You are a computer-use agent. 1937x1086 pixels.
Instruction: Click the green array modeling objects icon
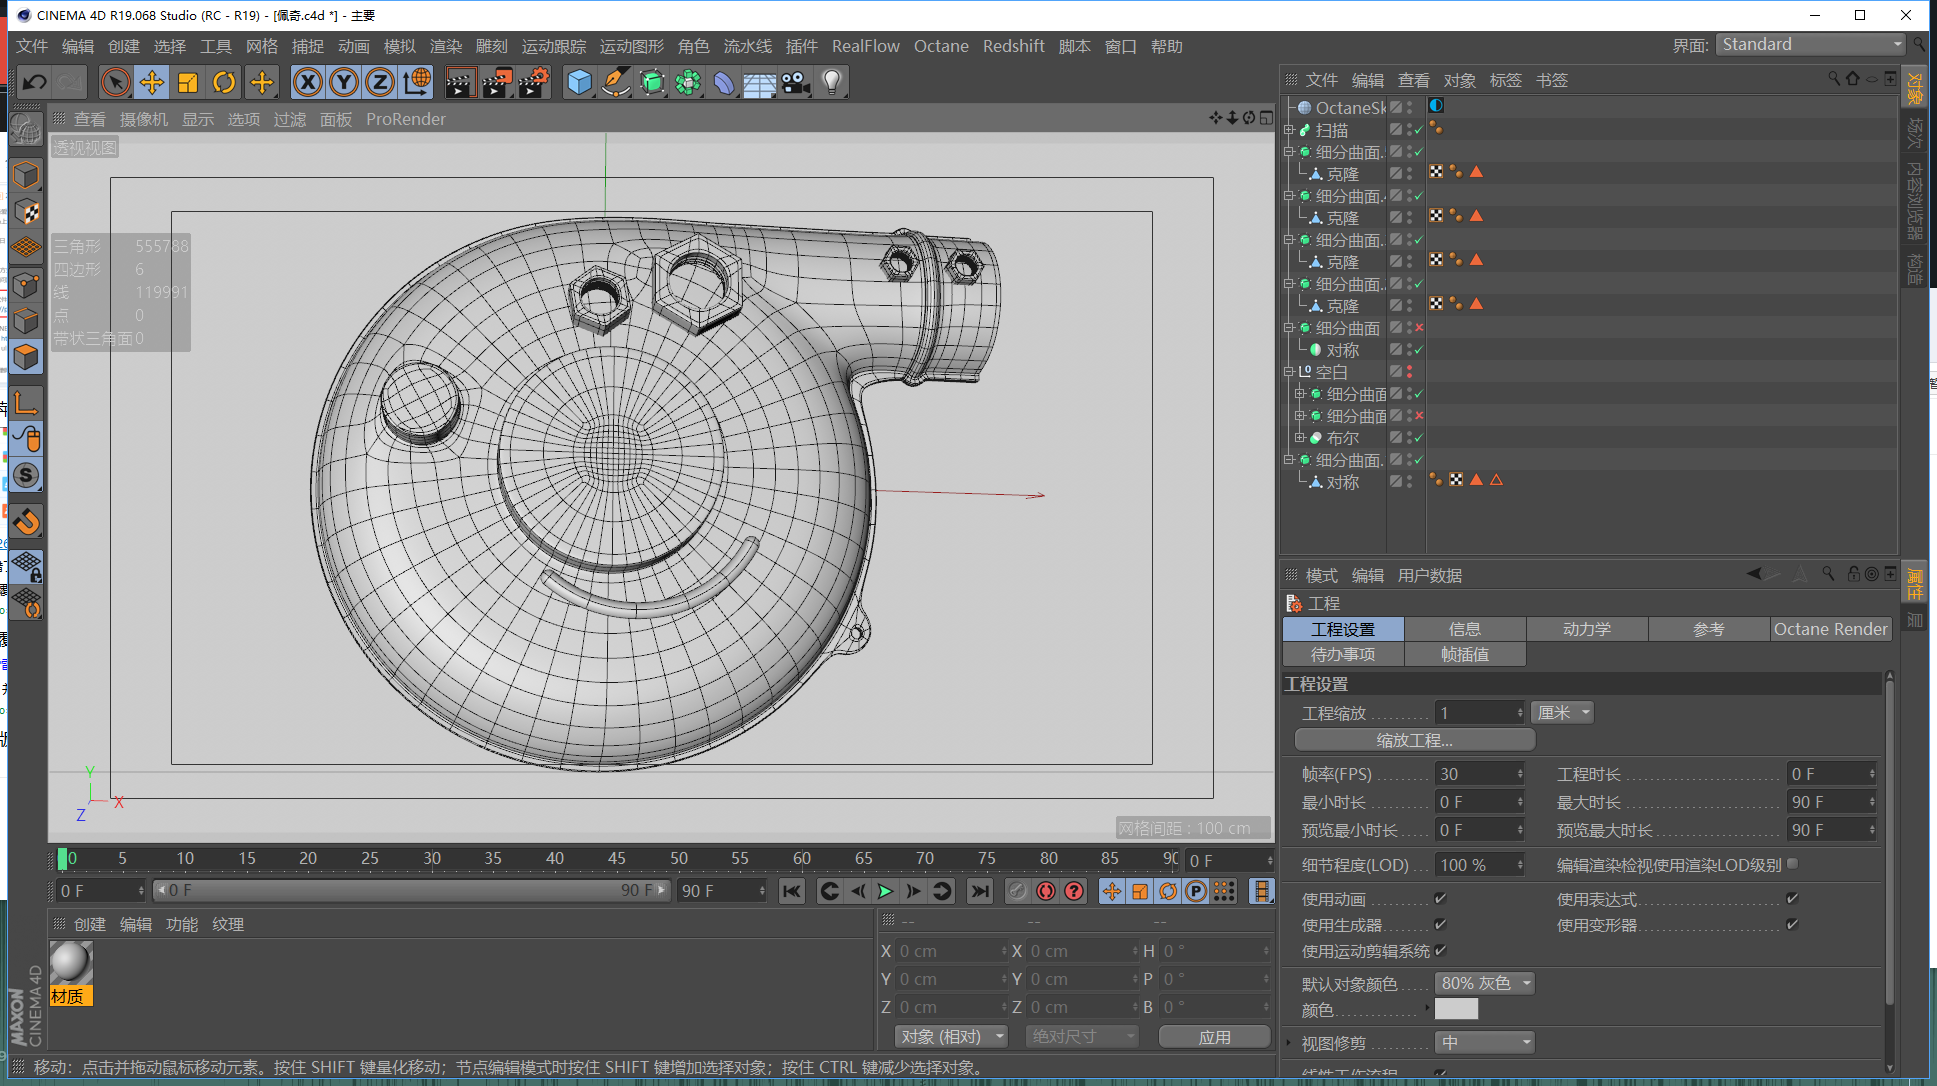(x=688, y=82)
